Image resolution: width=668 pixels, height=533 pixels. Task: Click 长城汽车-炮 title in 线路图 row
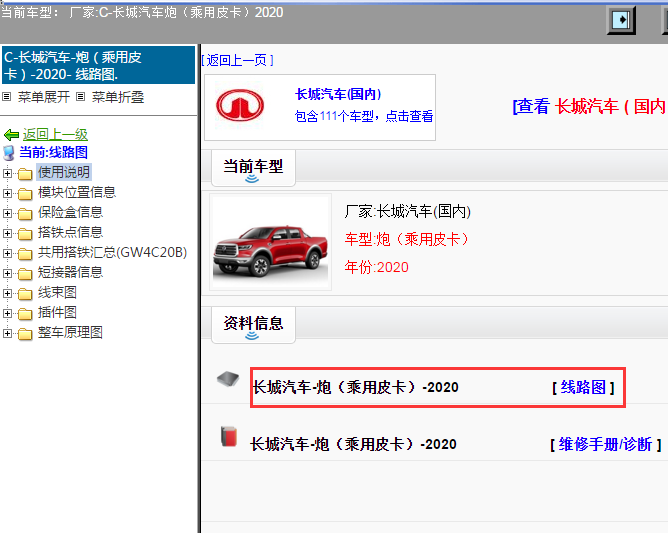pyautogui.click(x=356, y=387)
